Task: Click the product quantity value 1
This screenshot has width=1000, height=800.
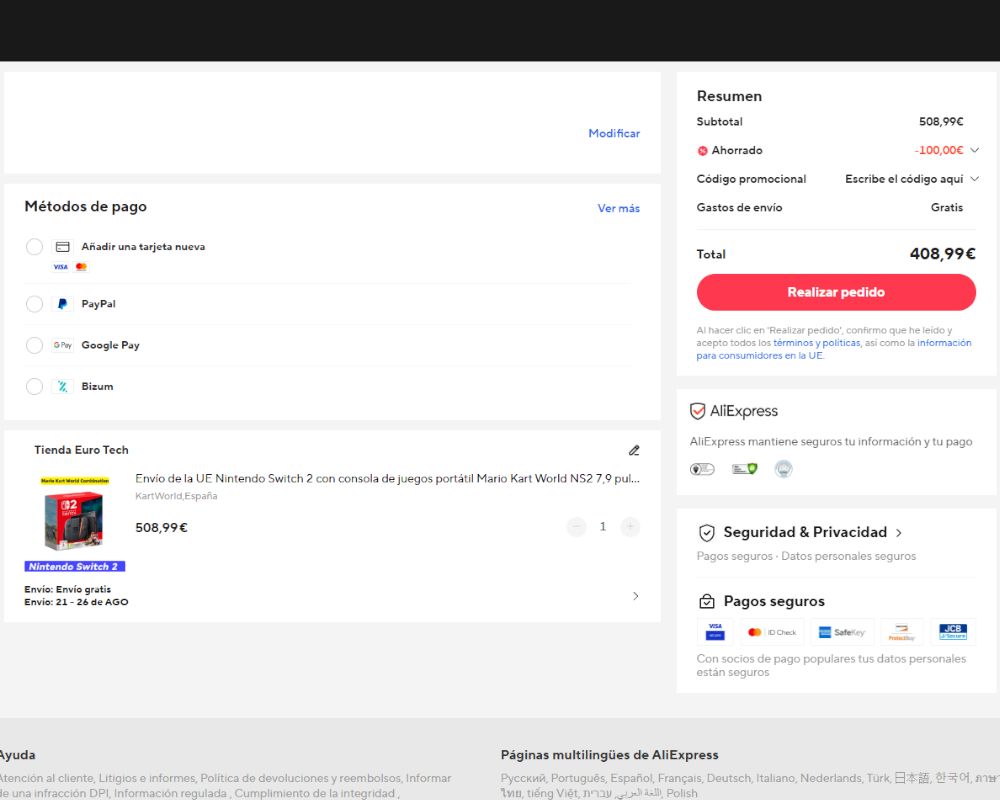Action: (603, 526)
